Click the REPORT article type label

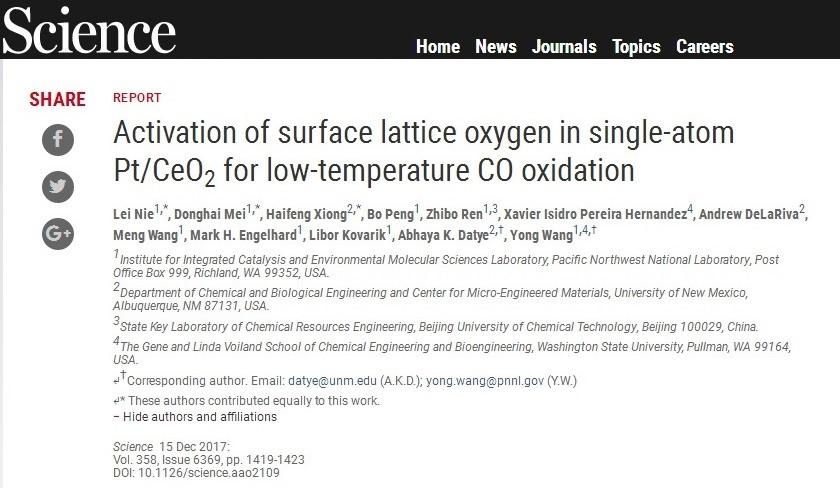click(x=137, y=98)
